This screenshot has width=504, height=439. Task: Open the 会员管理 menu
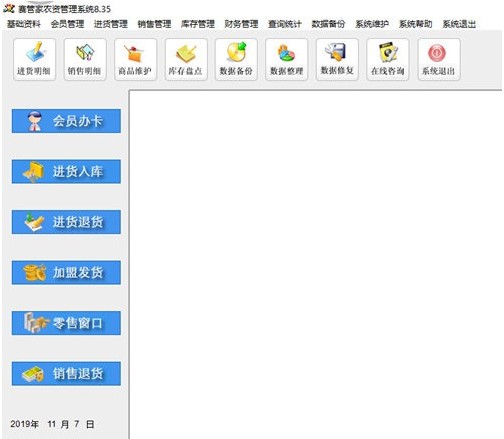pyautogui.click(x=67, y=24)
